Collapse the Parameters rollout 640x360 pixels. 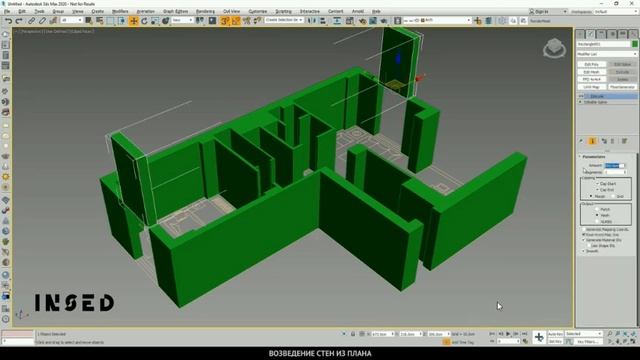pyautogui.click(x=593, y=157)
